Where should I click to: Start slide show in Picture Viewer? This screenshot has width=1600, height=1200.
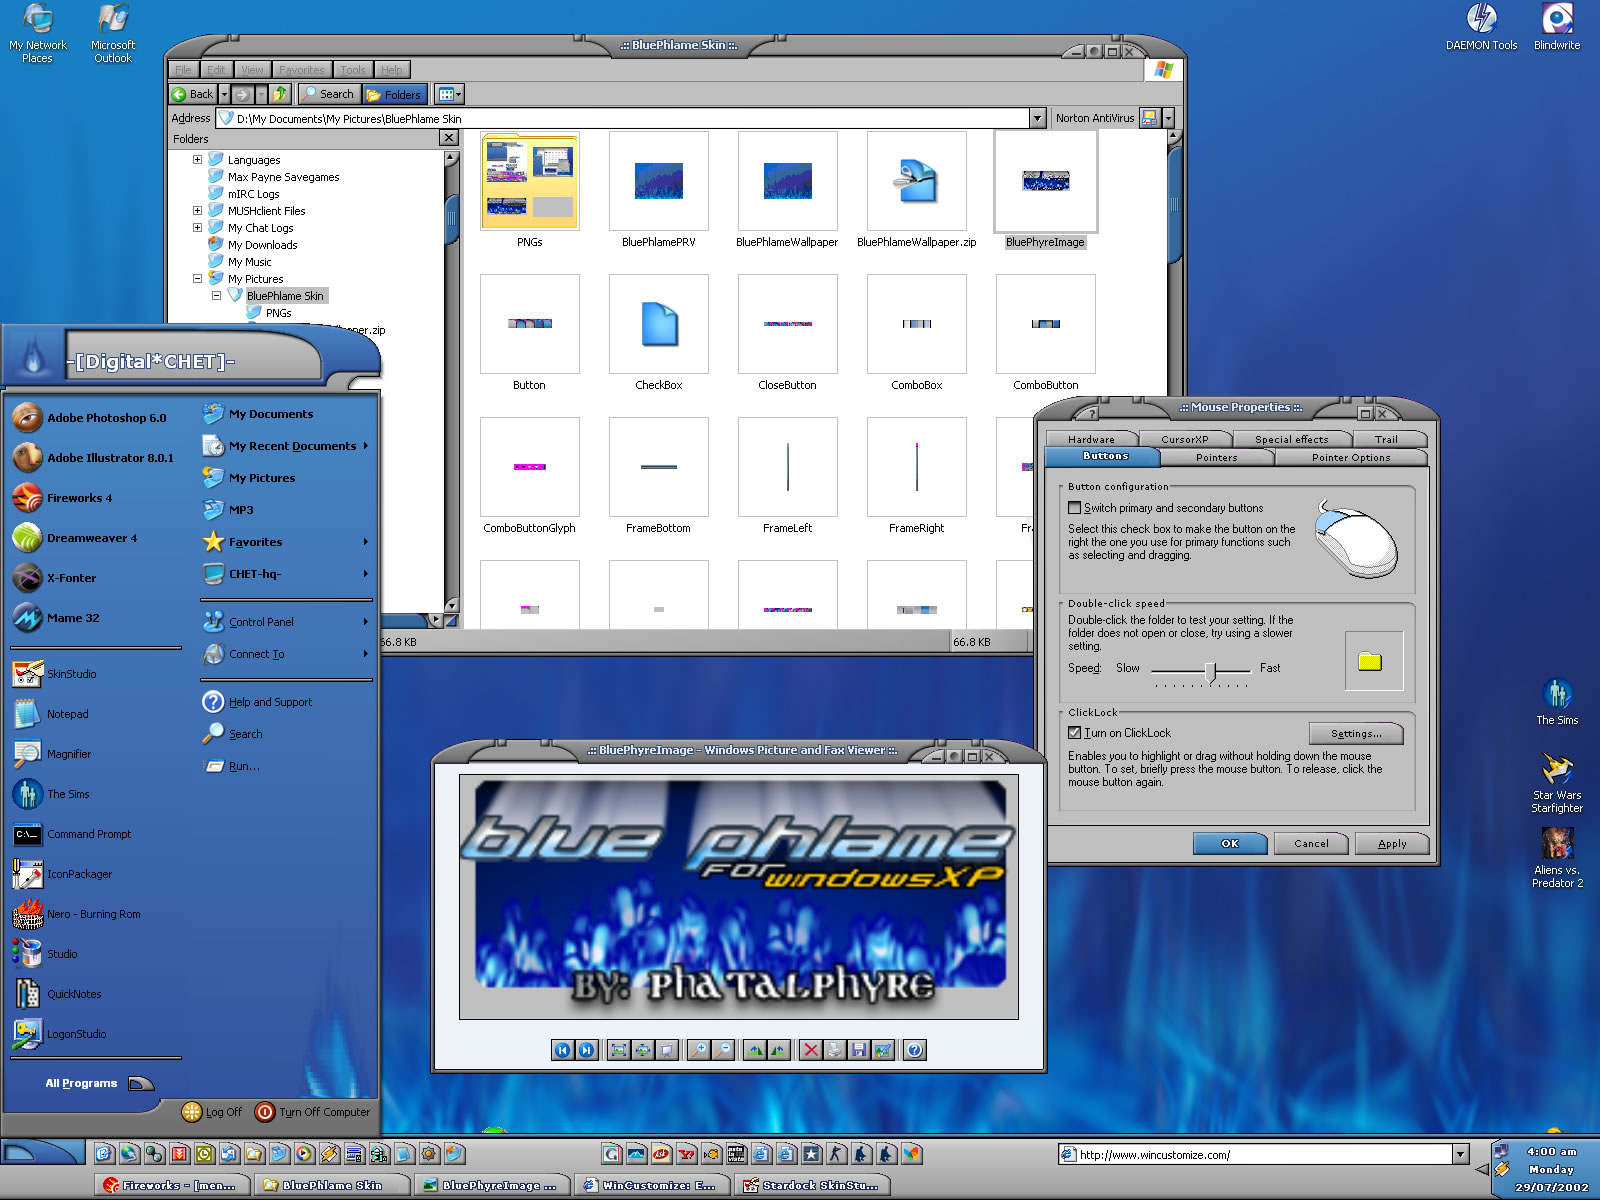click(x=667, y=1050)
